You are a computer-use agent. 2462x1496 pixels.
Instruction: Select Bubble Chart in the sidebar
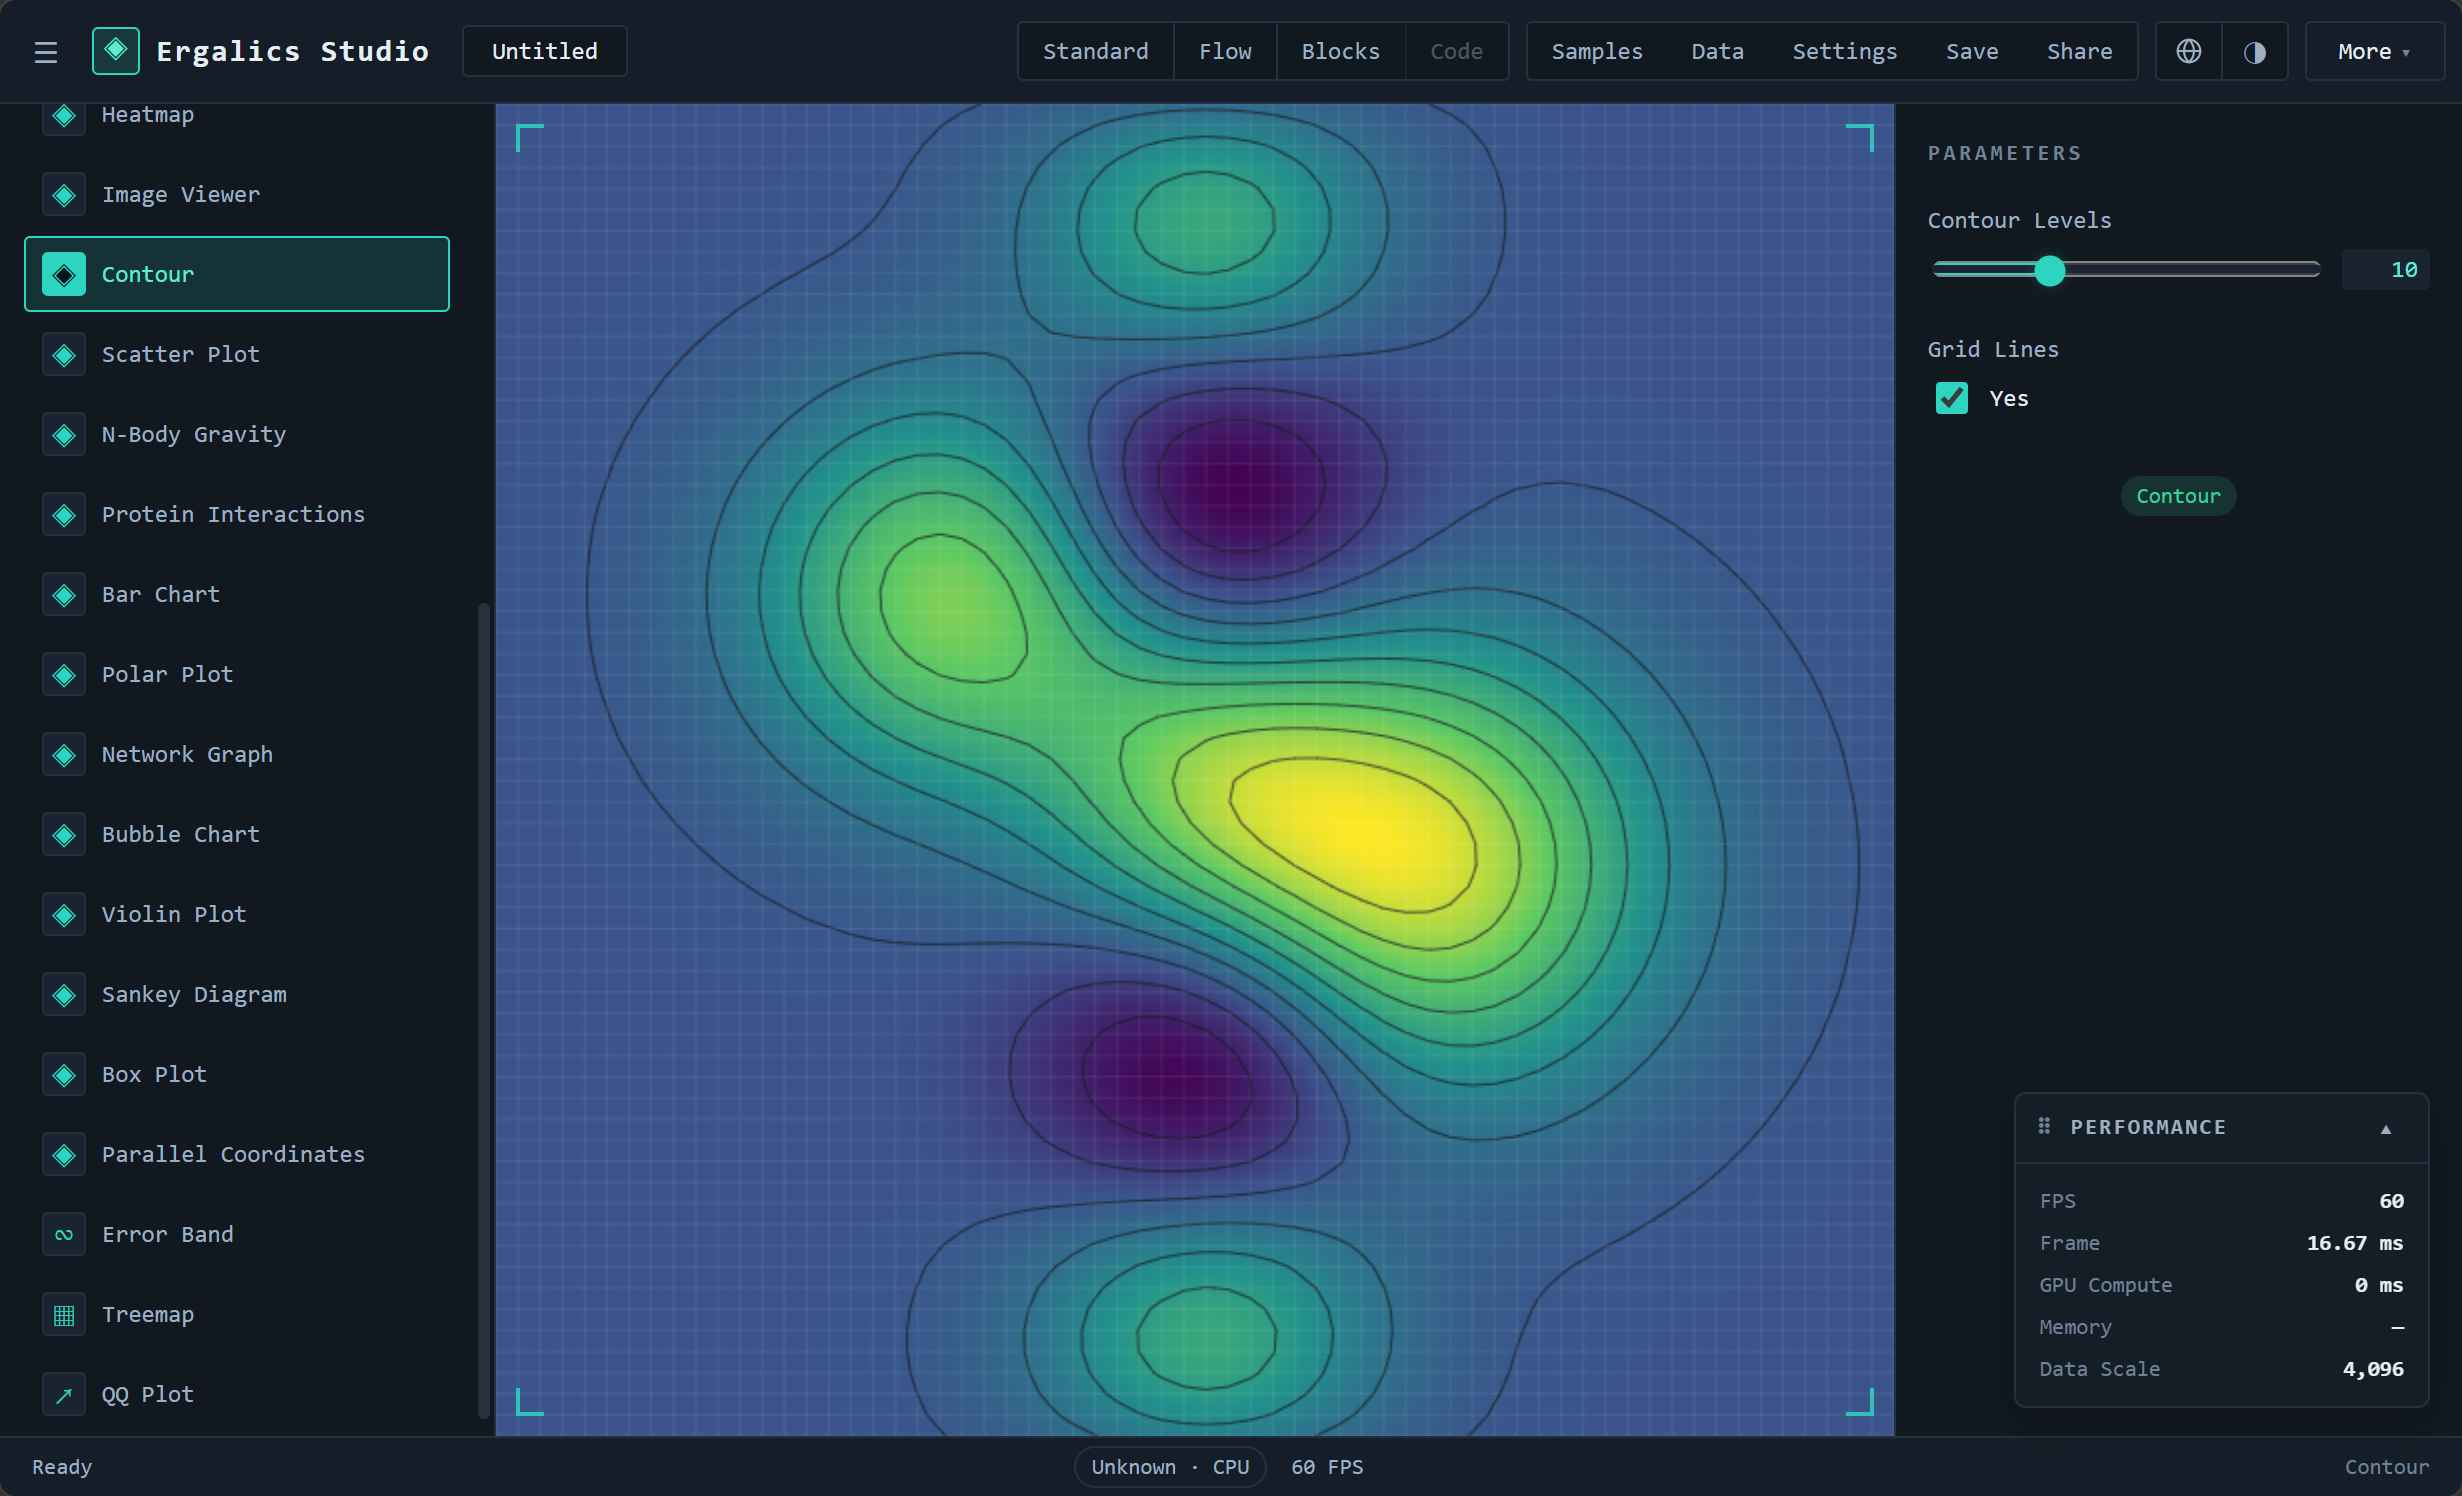click(x=237, y=835)
